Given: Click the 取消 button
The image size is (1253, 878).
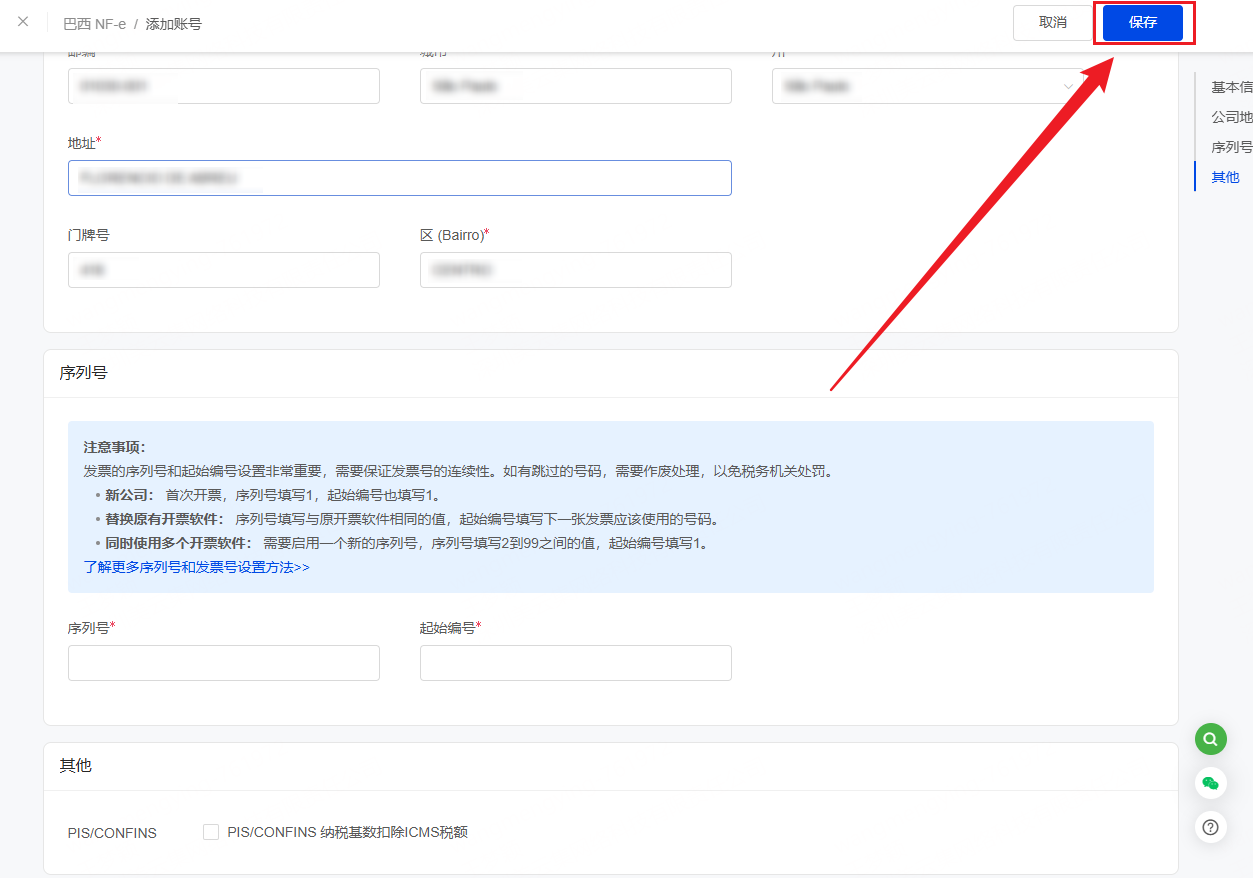Looking at the screenshot, I should pyautogui.click(x=1052, y=23).
